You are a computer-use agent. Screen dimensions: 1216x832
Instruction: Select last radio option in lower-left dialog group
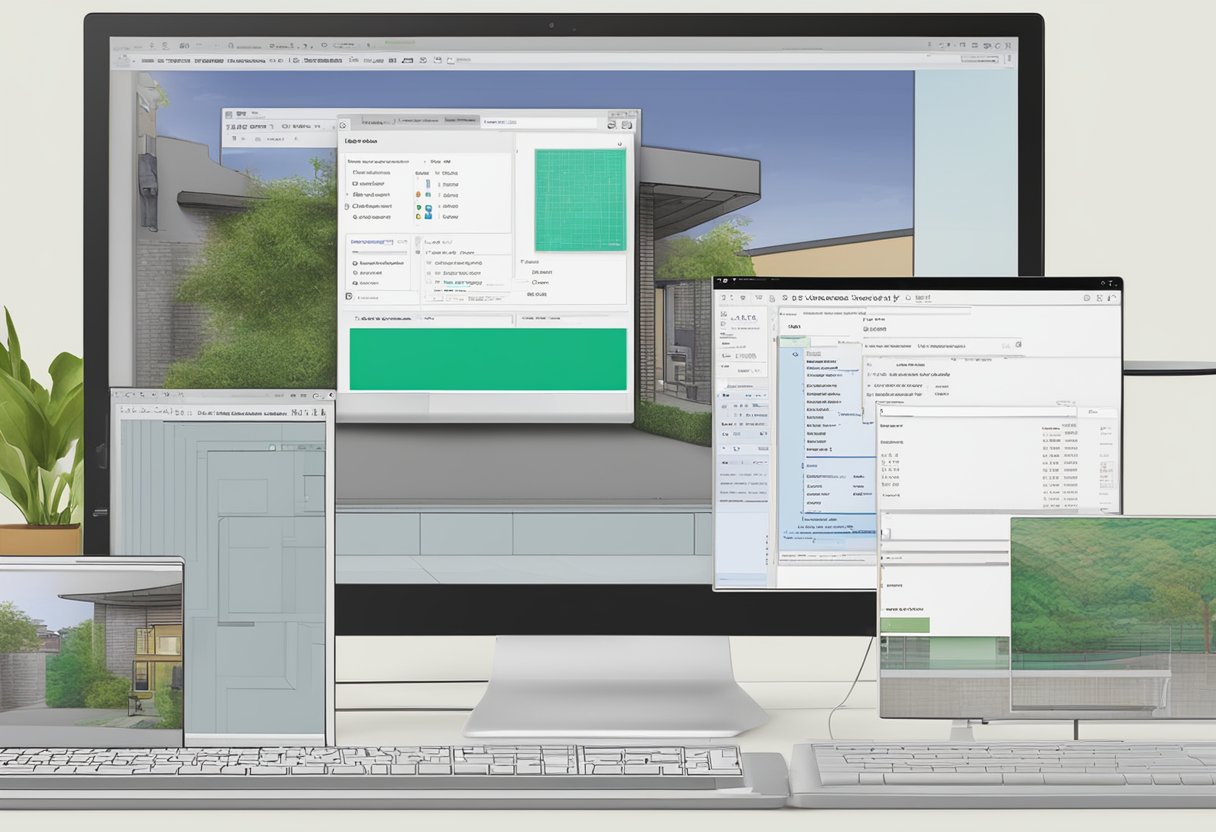353,283
